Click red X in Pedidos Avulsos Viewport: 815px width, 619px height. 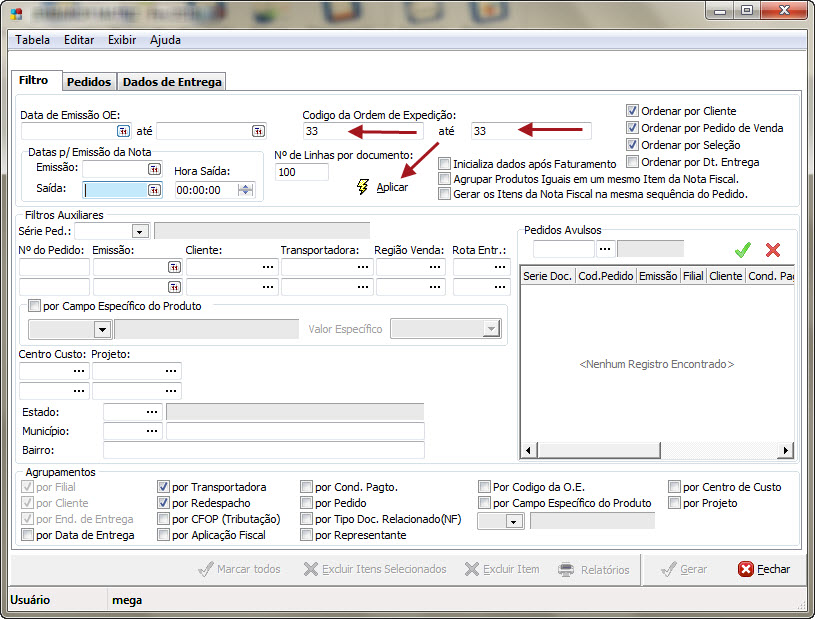click(x=772, y=249)
